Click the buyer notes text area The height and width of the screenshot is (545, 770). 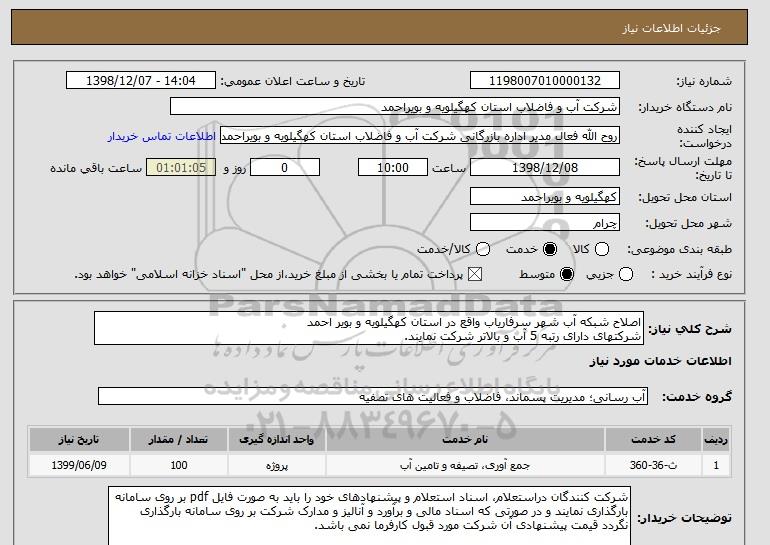[x=369, y=516]
